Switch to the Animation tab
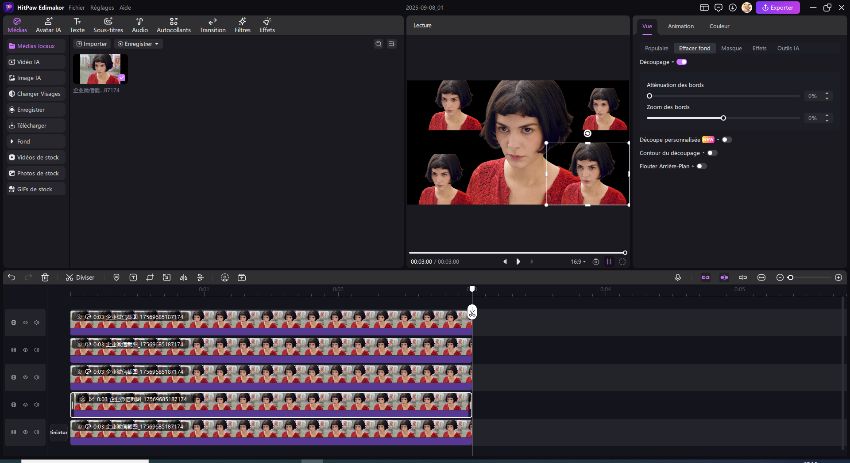Viewport: 850px width, 463px height. click(x=681, y=26)
